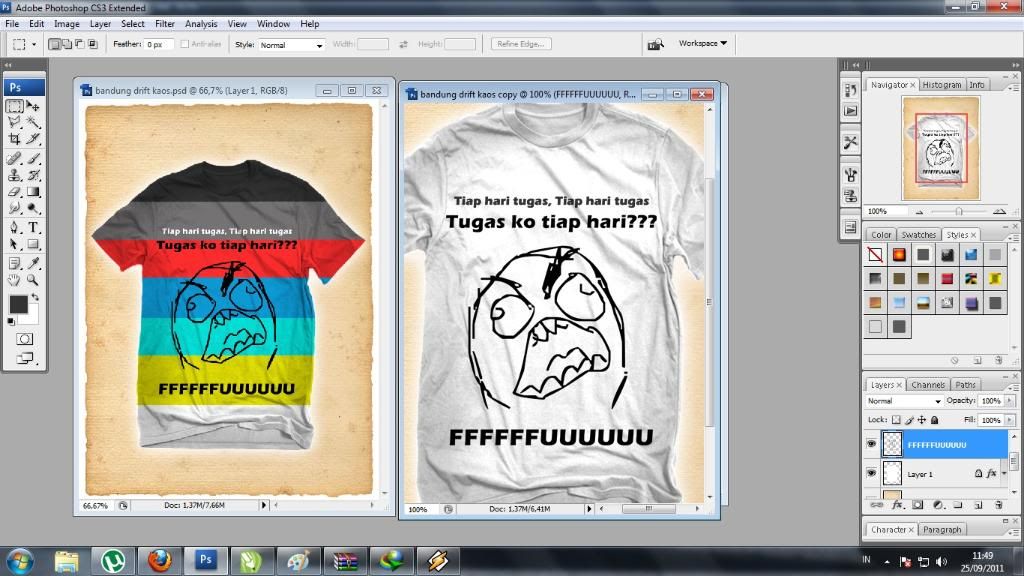The image size is (1024, 576).
Task: Toggle lock position
Action: pos(921,420)
